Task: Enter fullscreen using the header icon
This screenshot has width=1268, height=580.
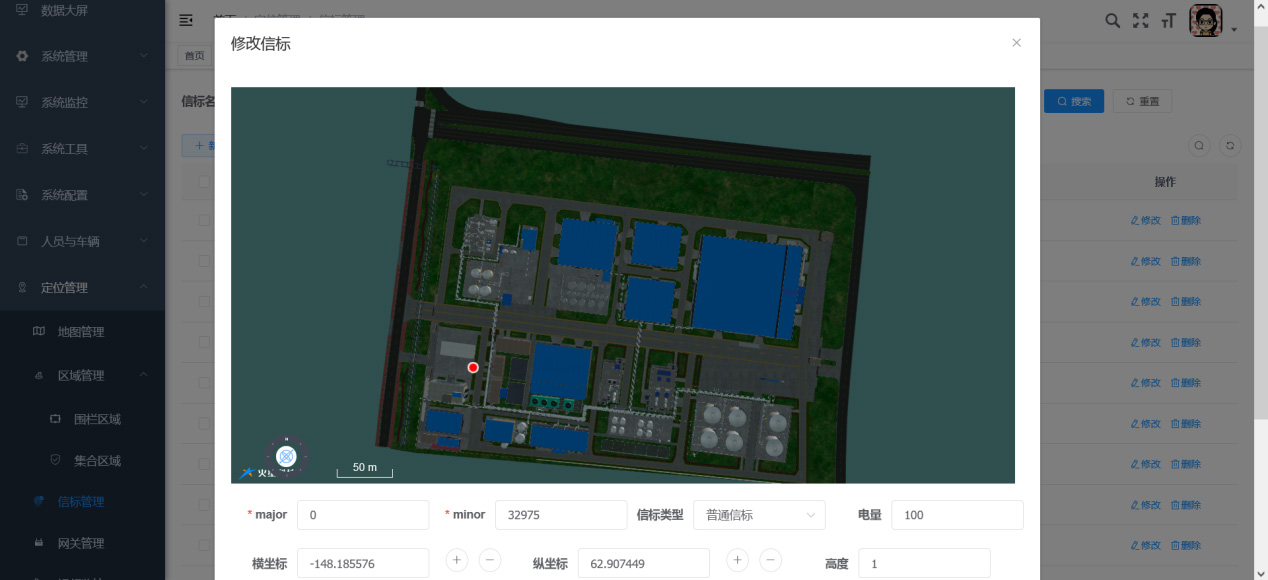Action: click(x=1140, y=20)
